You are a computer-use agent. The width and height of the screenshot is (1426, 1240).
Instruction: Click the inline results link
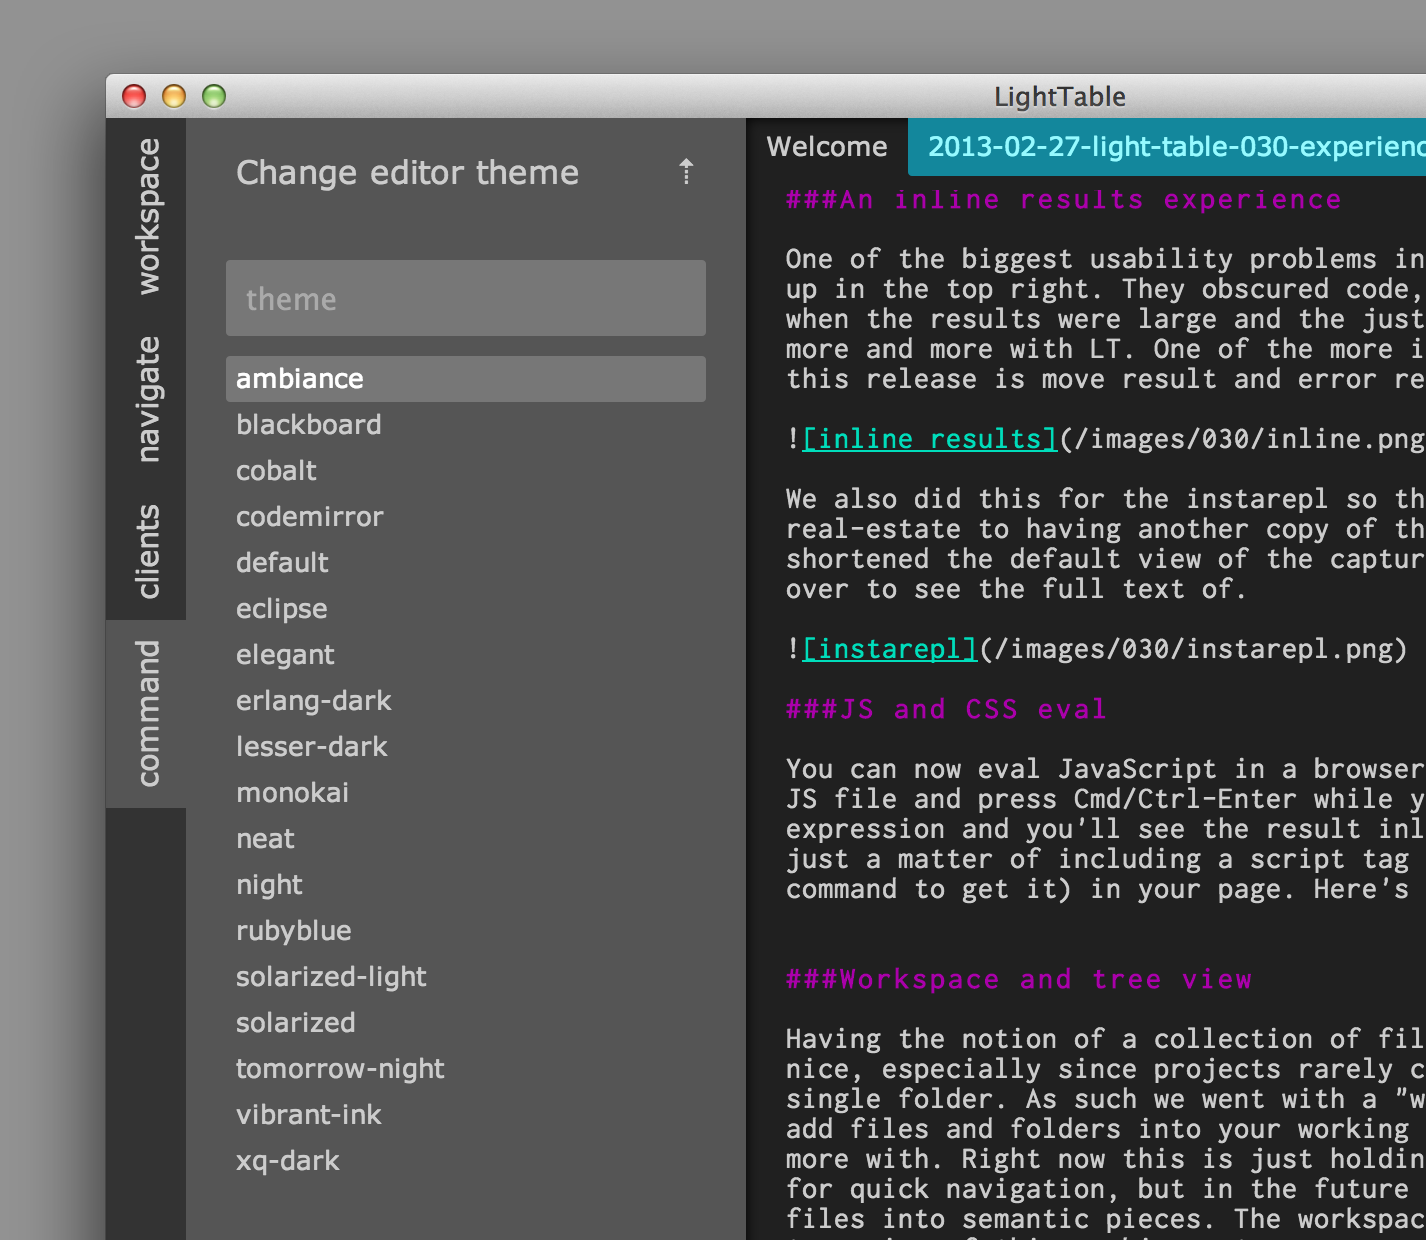click(x=929, y=439)
